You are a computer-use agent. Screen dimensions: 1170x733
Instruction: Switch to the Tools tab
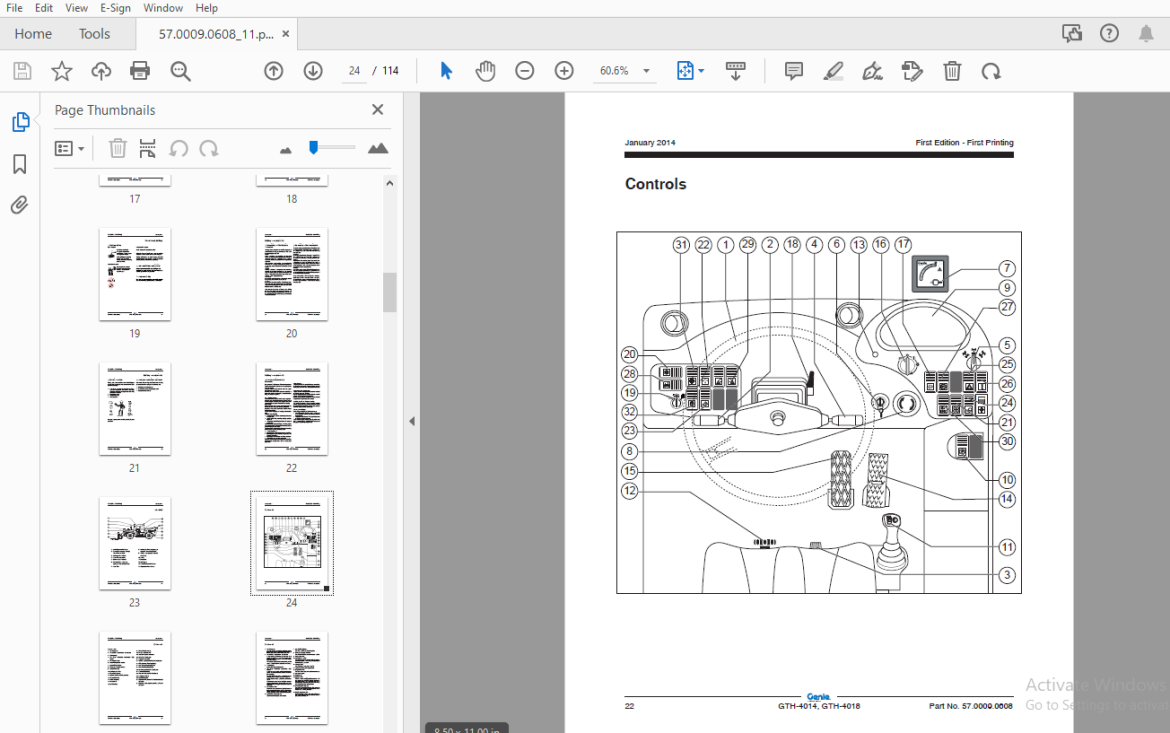pos(94,34)
